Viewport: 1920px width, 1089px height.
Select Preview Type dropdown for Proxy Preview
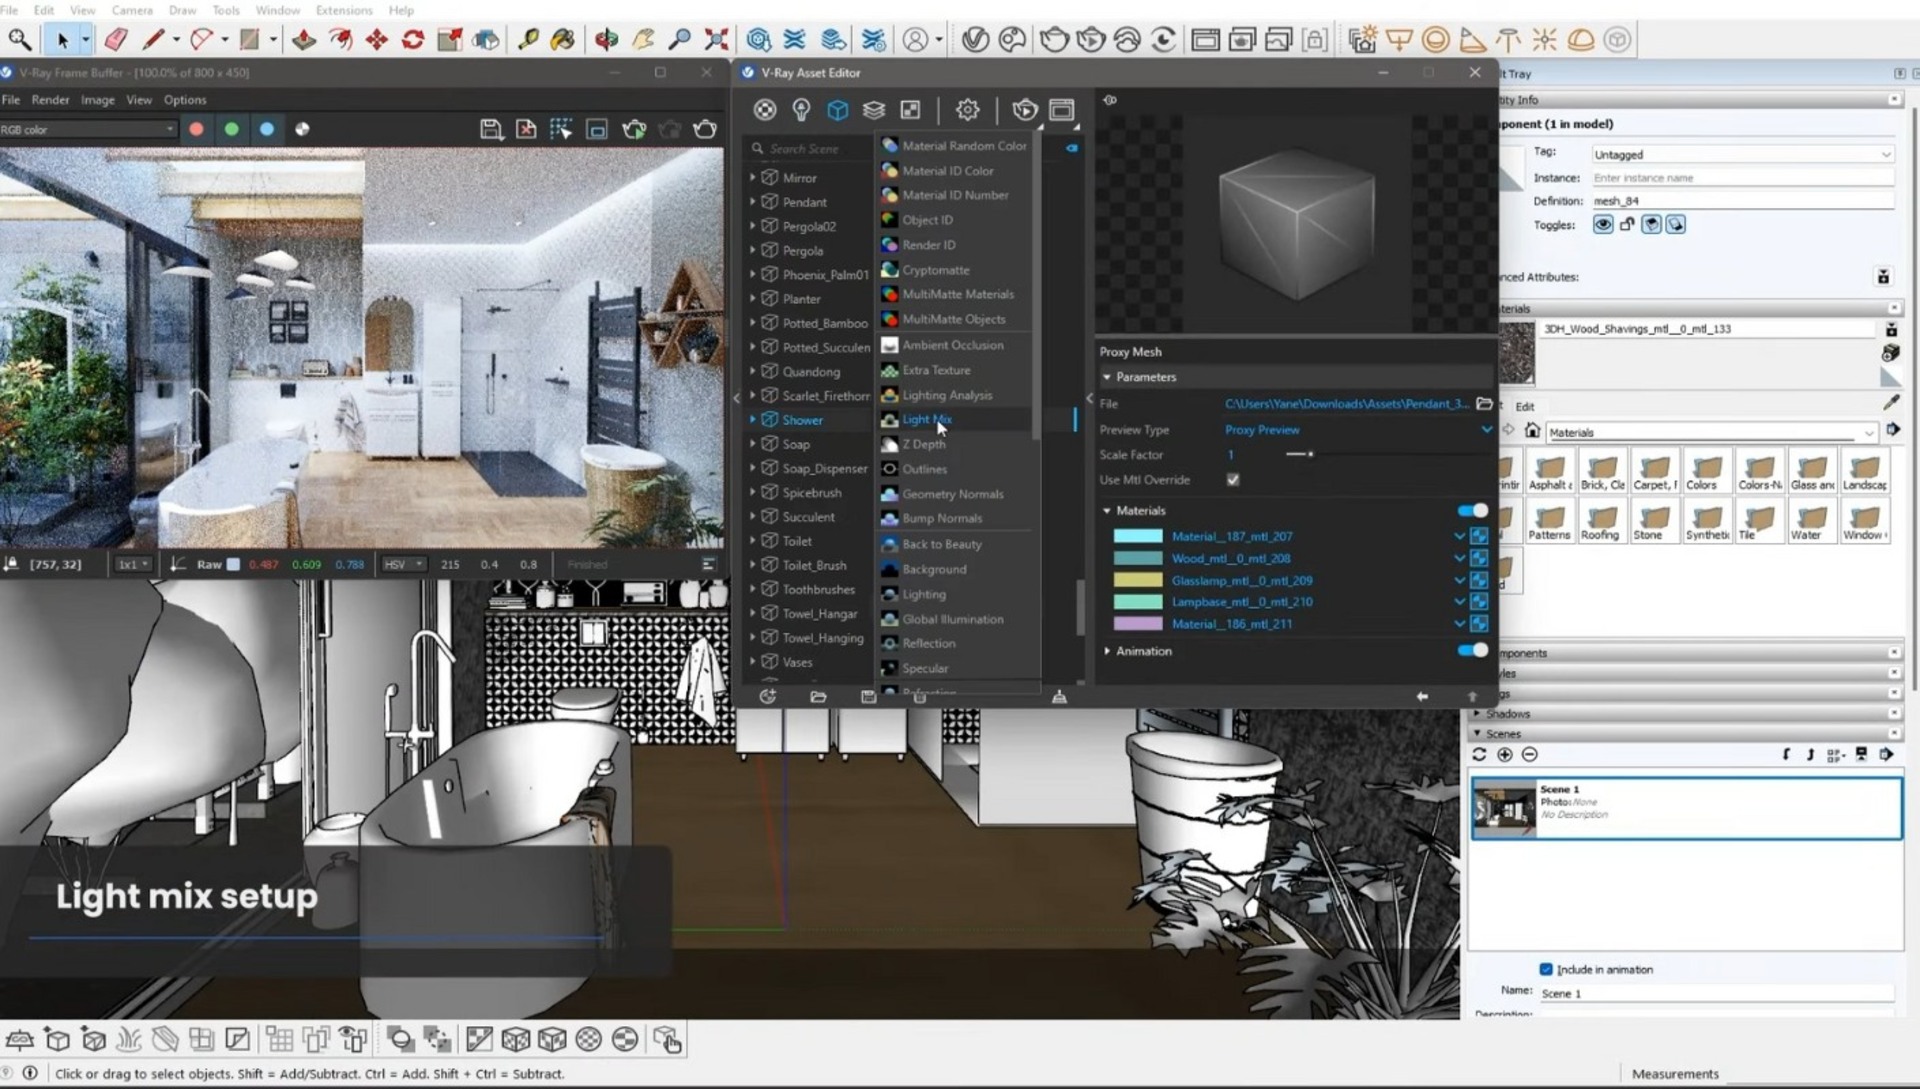pyautogui.click(x=1356, y=430)
